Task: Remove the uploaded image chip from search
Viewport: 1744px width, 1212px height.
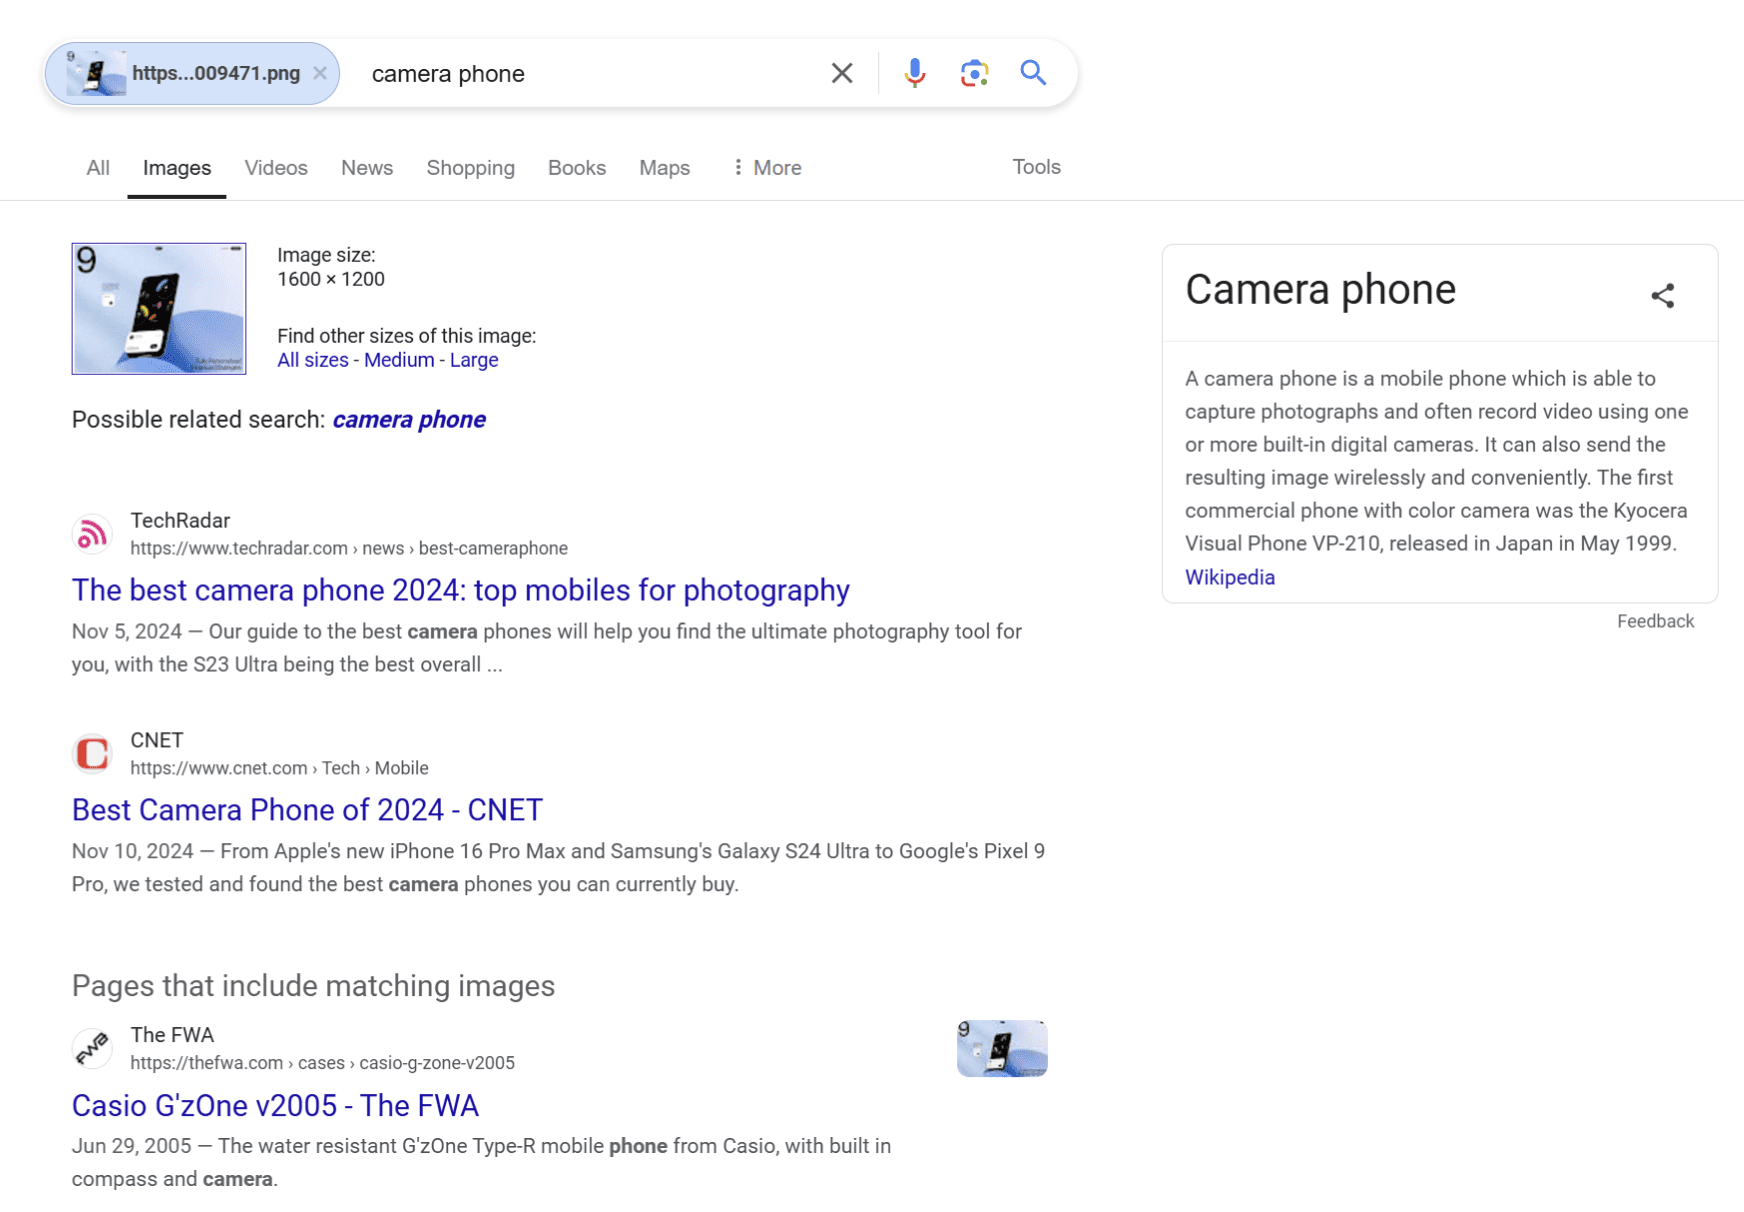Action: click(x=320, y=73)
